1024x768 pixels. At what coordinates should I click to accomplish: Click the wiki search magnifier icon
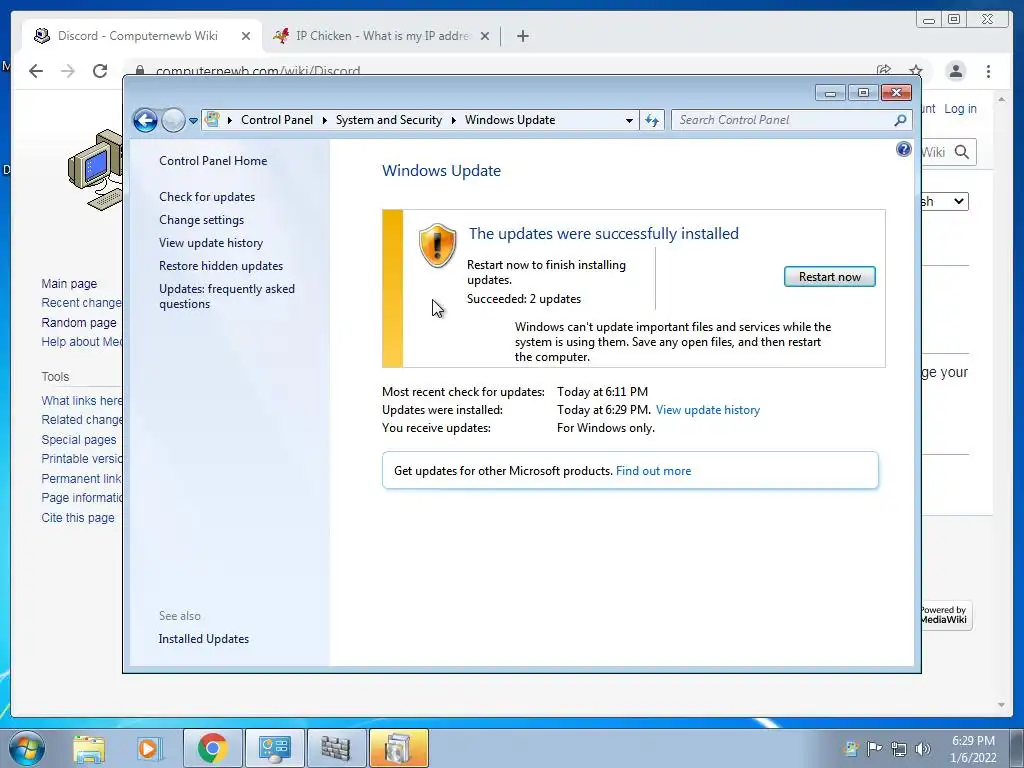962,152
